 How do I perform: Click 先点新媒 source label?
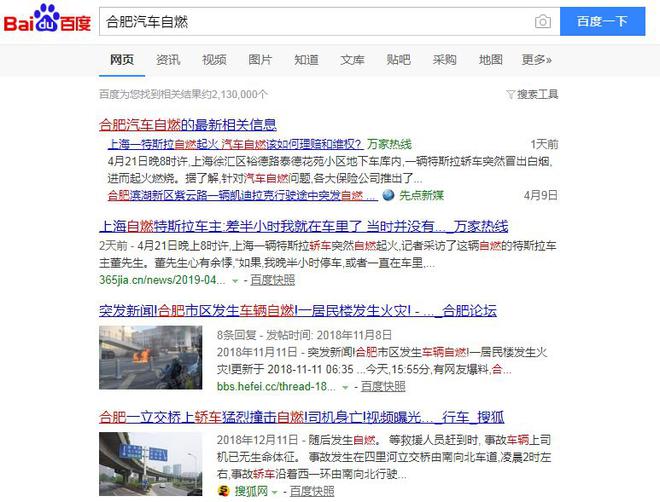tap(421, 195)
